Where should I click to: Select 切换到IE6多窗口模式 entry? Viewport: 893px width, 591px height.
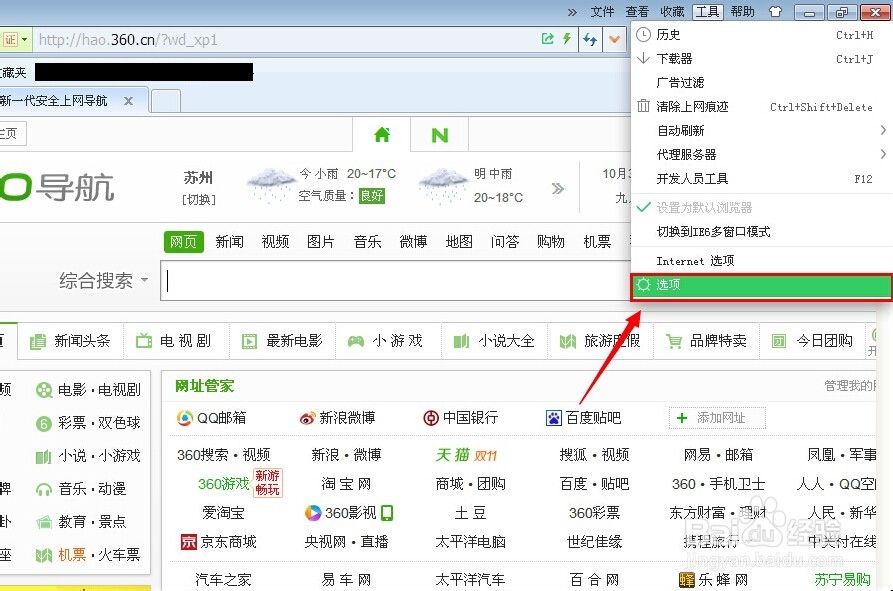point(761,232)
